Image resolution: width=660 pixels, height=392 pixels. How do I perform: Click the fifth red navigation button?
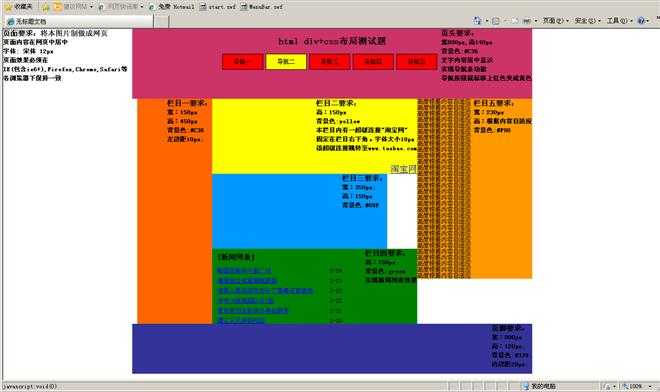(x=416, y=61)
